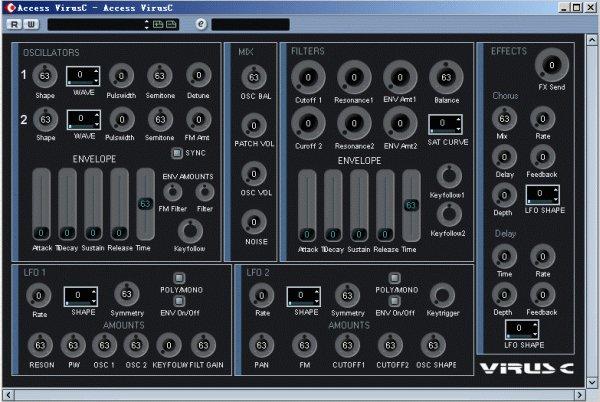This screenshot has height=402, width=600.
Task: Click the FX Send knob
Action: [x=552, y=65]
